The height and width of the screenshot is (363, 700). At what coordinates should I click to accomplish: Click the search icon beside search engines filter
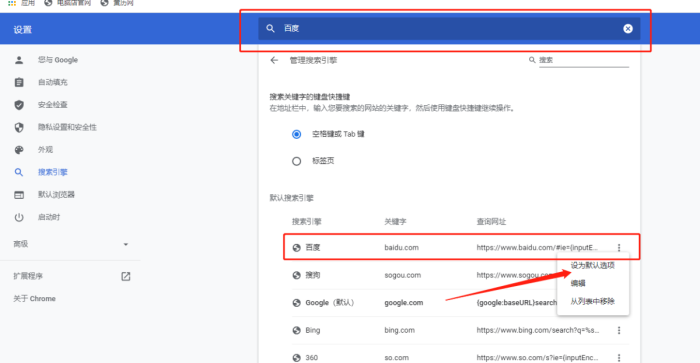[x=532, y=60]
